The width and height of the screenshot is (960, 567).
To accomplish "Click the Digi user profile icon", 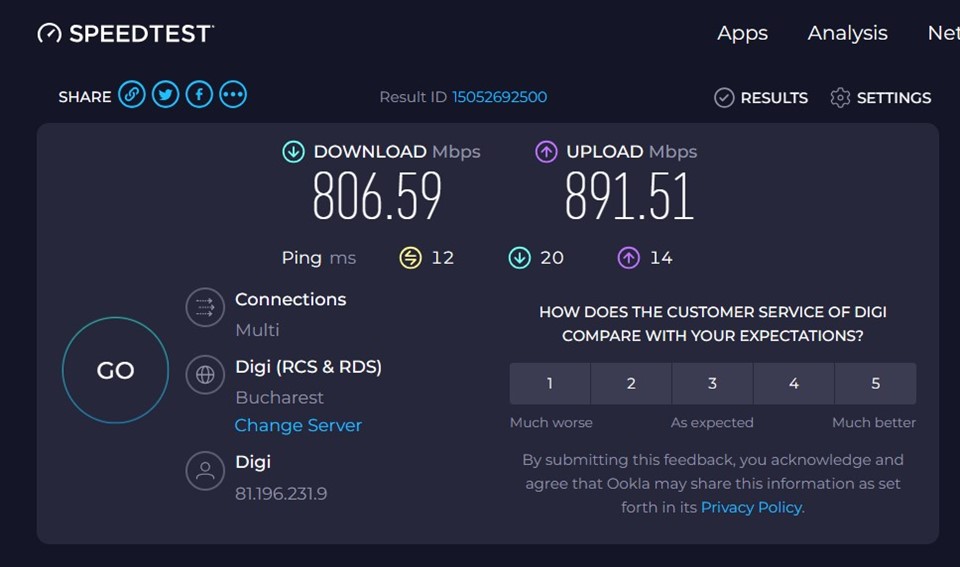I will [x=205, y=471].
